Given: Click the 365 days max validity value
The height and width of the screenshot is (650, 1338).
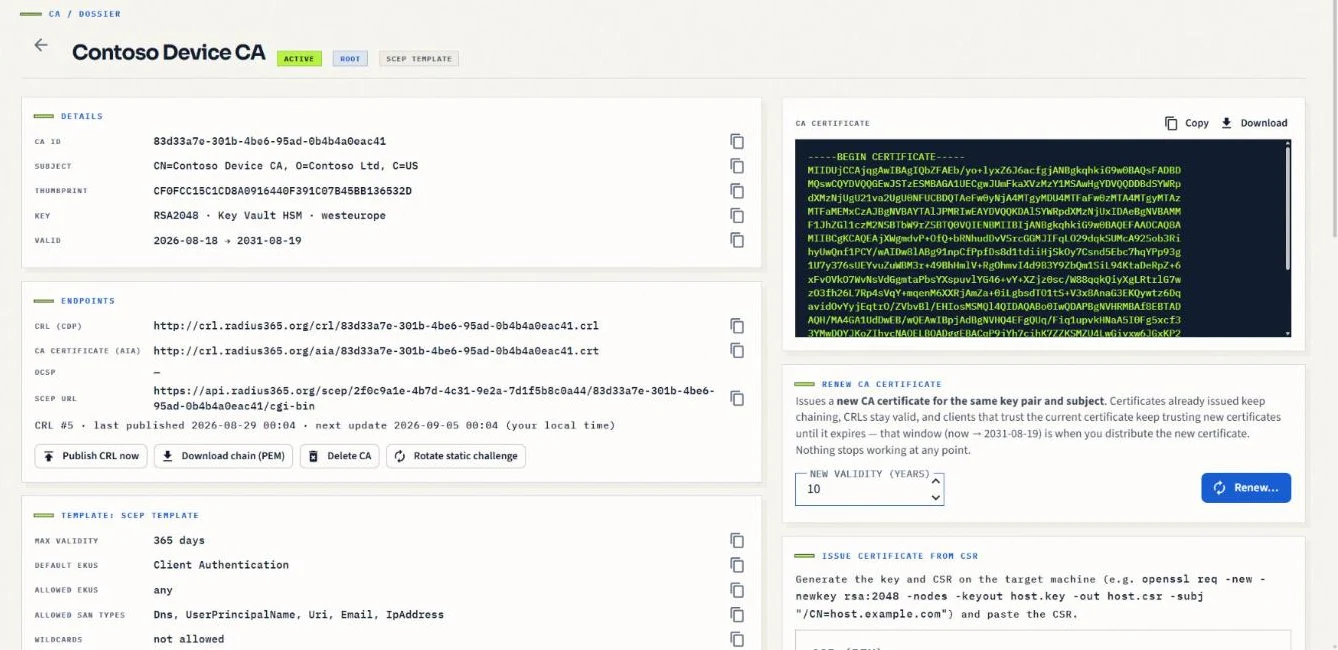Looking at the screenshot, I should (x=179, y=540).
